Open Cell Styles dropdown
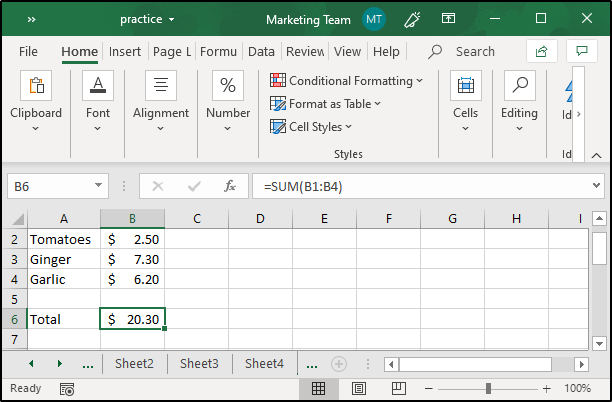Screen dimensions: 612x402 pyautogui.click(x=311, y=127)
